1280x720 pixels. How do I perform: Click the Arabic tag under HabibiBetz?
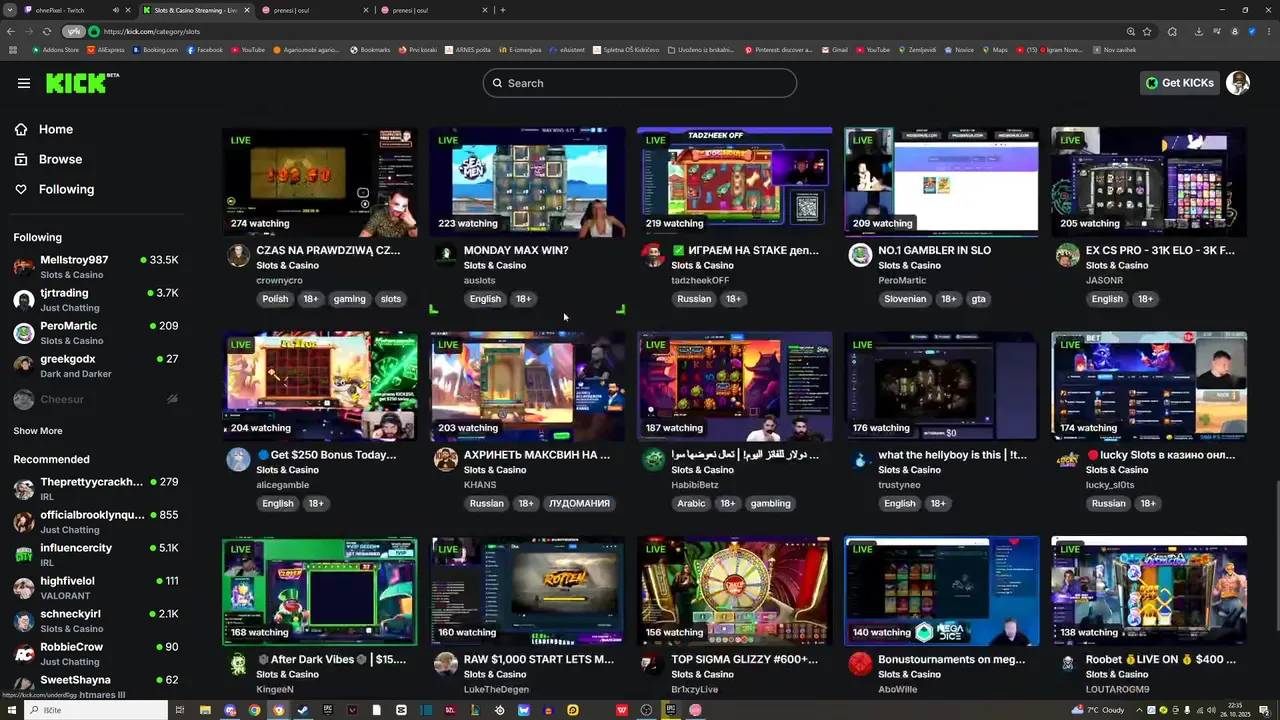point(691,504)
